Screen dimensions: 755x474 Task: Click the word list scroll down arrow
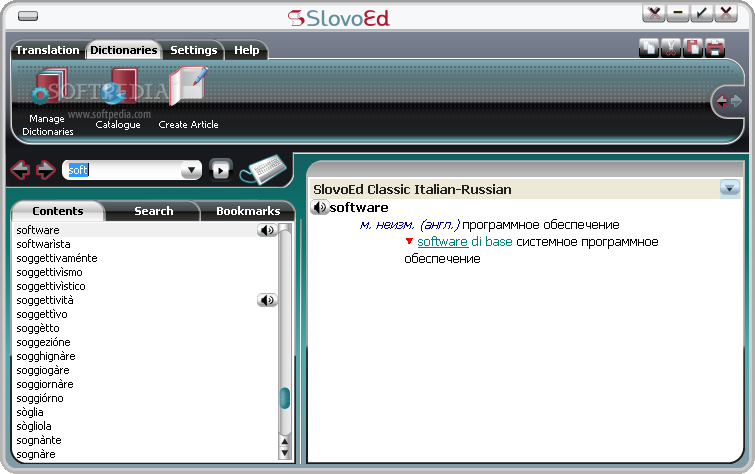click(285, 453)
